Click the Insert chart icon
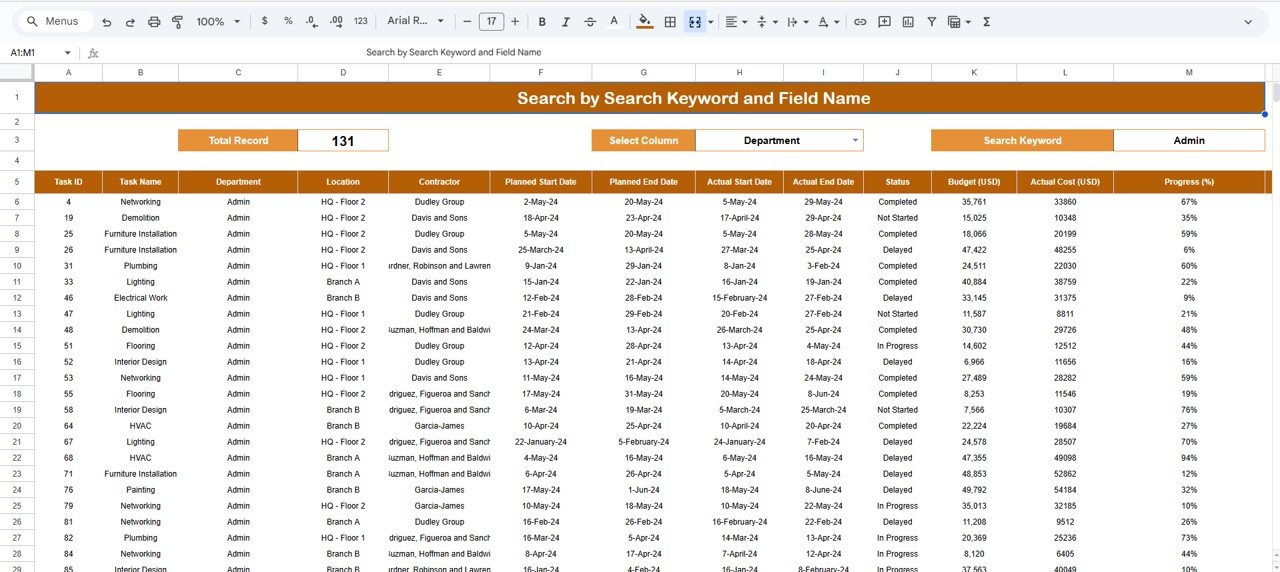 coord(908,21)
